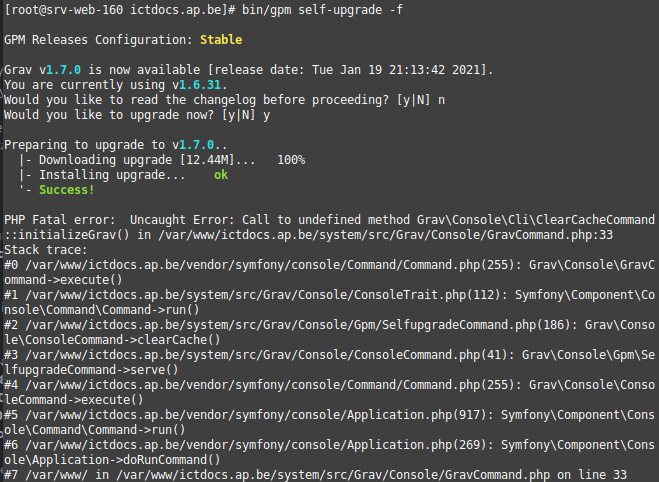Click the 'Would you like to upgrade now?' line
This screenshot has width=659, height=482.
point(137,115)
